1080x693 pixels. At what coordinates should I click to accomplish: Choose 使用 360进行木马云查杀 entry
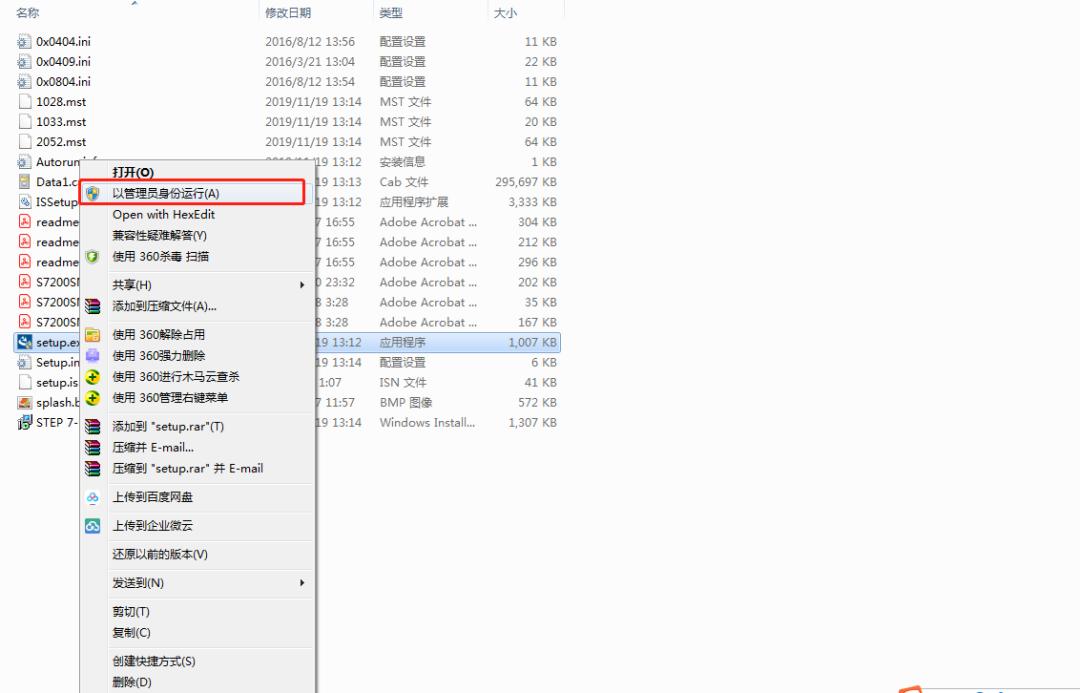pyautogui.click(x=176, y=377)
